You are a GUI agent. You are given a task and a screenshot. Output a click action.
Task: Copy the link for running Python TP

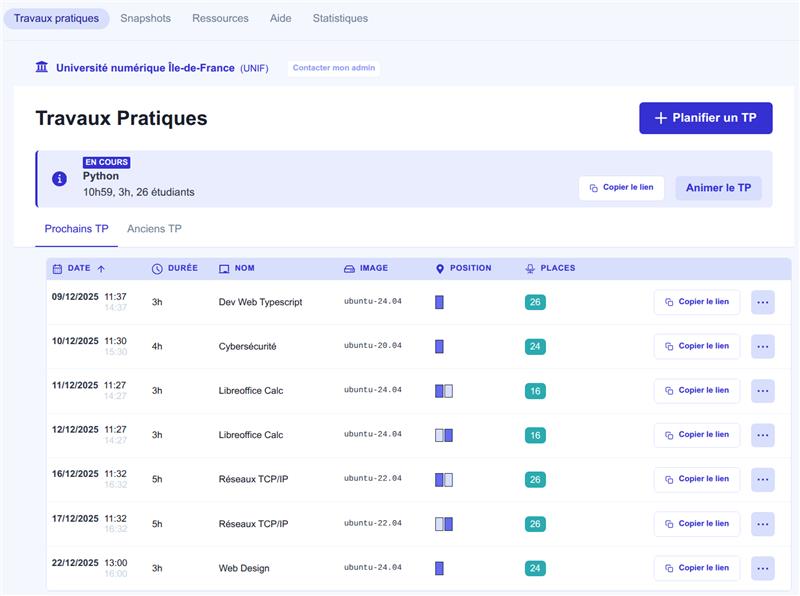coord(621,188)
